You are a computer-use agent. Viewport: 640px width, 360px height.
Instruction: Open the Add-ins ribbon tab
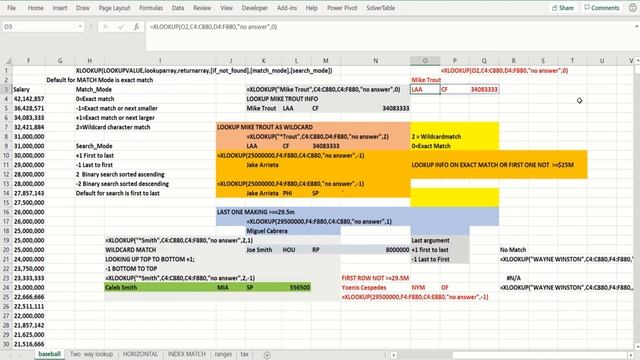point(287,8)
